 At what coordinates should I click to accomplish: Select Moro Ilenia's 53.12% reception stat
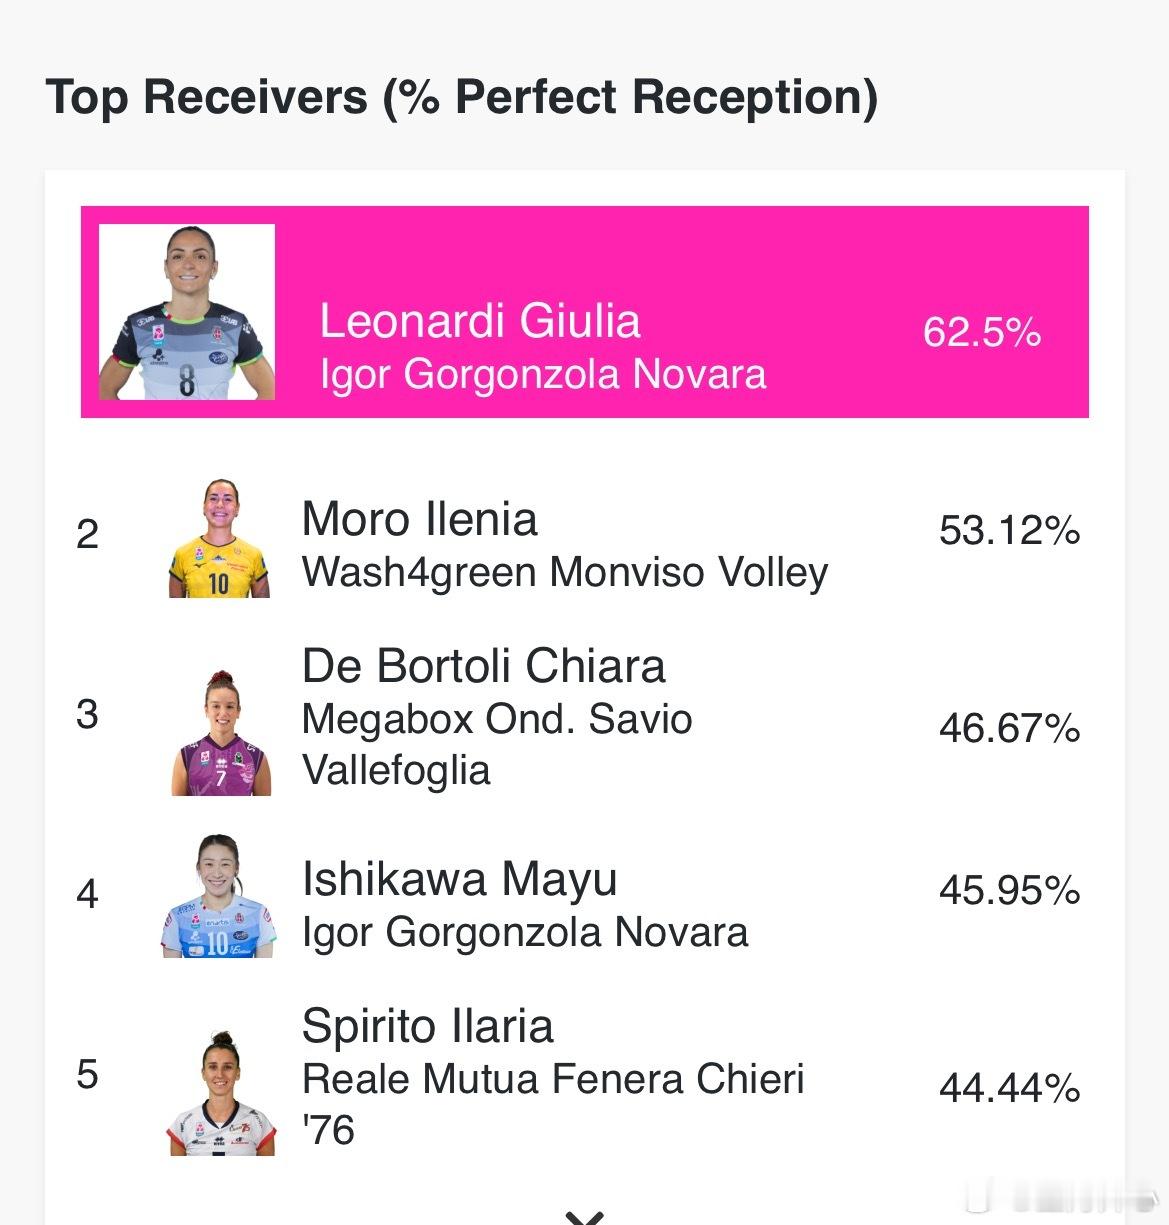click(1009, 530)
